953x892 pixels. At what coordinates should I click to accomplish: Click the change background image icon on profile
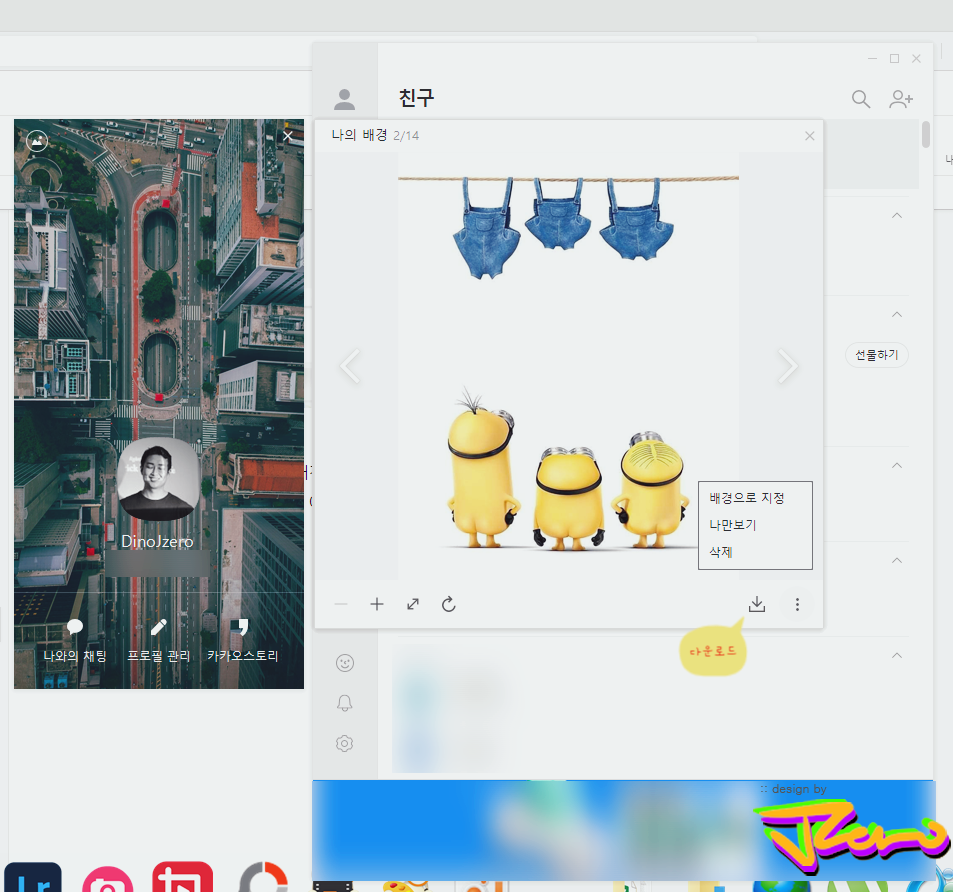[37, 141]
